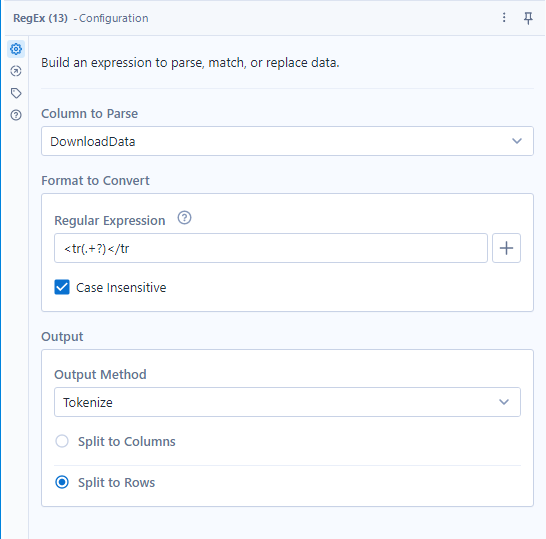Click the RegEx (13) Configuration title
The height and width of the screenshot is (539, 546).
81,18
